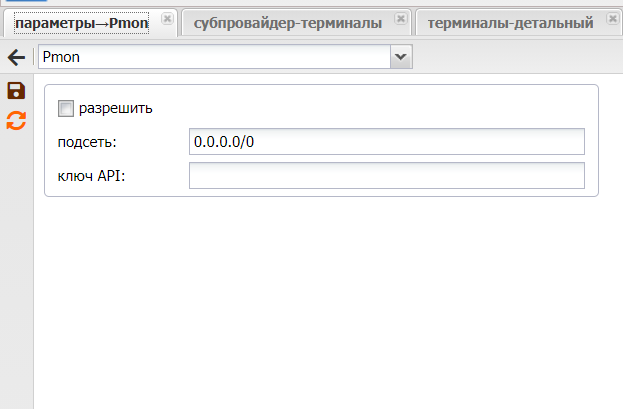Viewport: 623px width, 409px height.
Task: Close the терминалы-детальный tab
Action: [612, 19]
